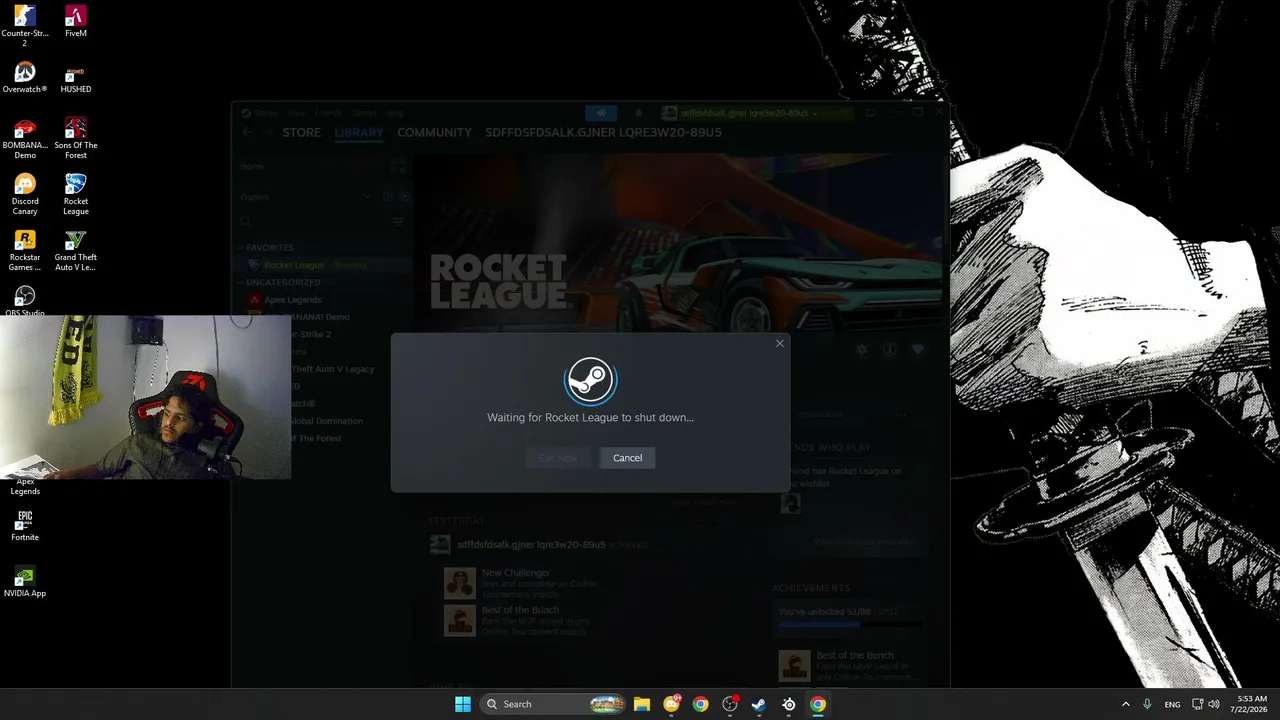Switch to the active Chrome window on taskbar
This screenshot has height=720, width=1280.
tap(818, 704)
